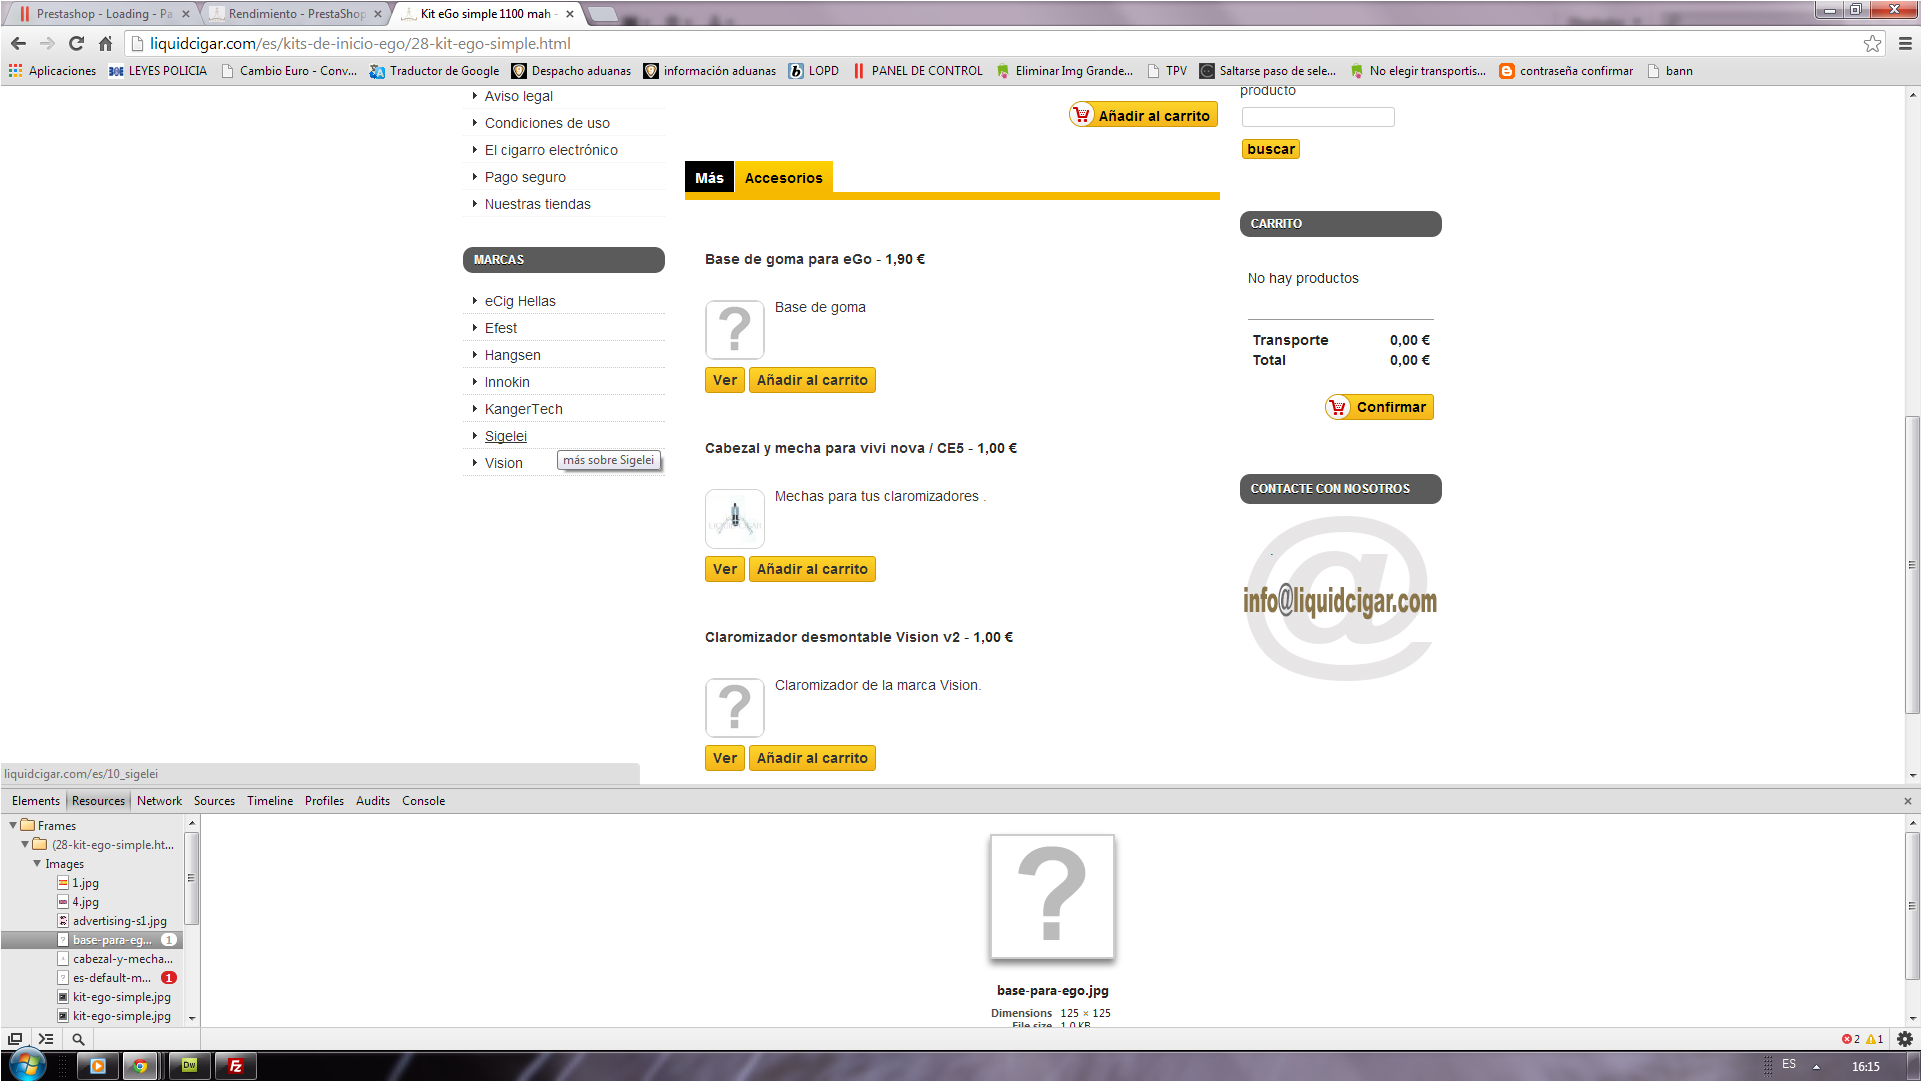Reload the page with refresh icon
1922x1082 pixels.
76,43
